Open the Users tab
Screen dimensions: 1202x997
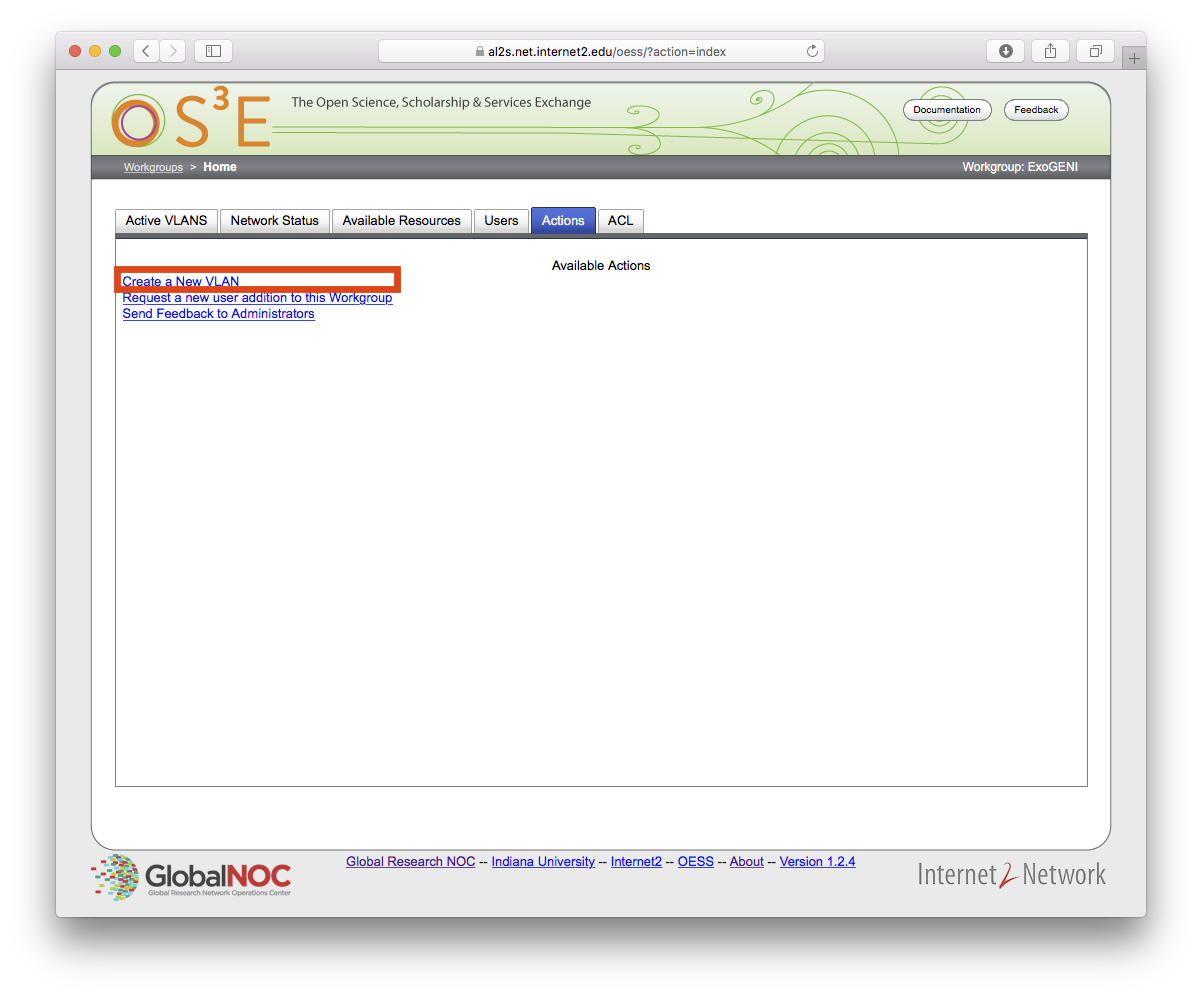coord(501,221)
